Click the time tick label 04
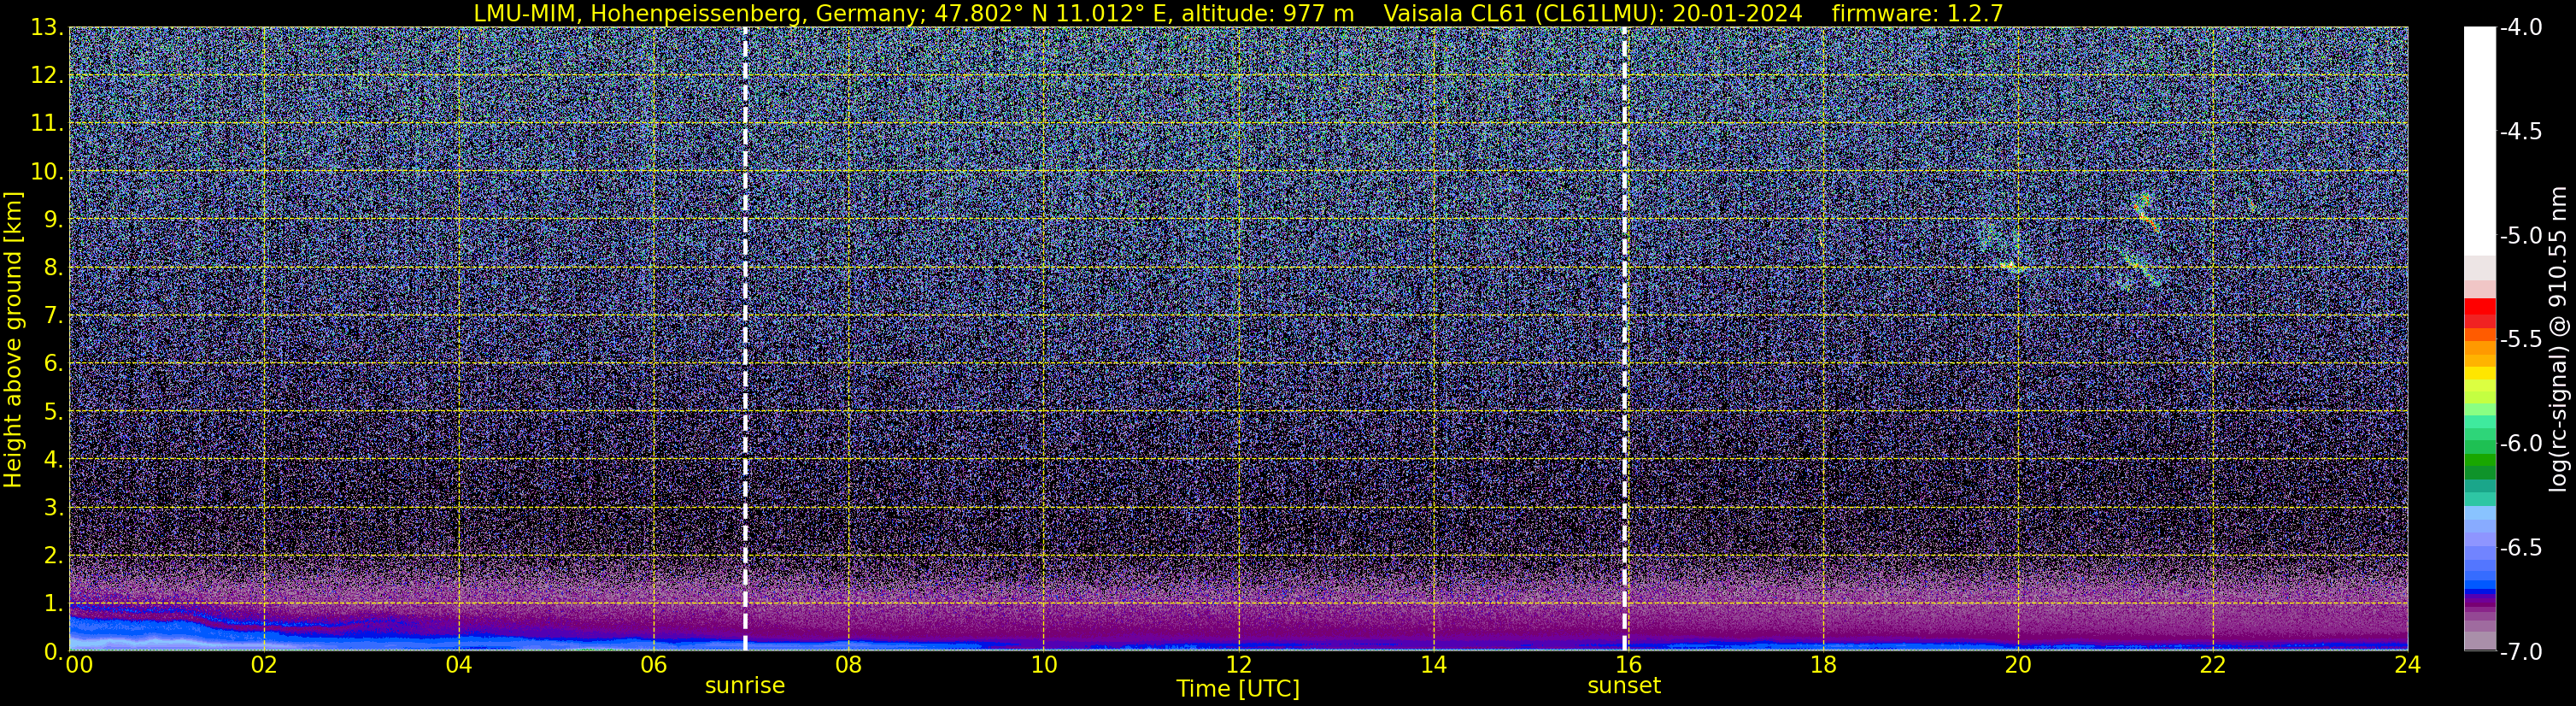Screen dimensions: 2576x706 [458, 665]
